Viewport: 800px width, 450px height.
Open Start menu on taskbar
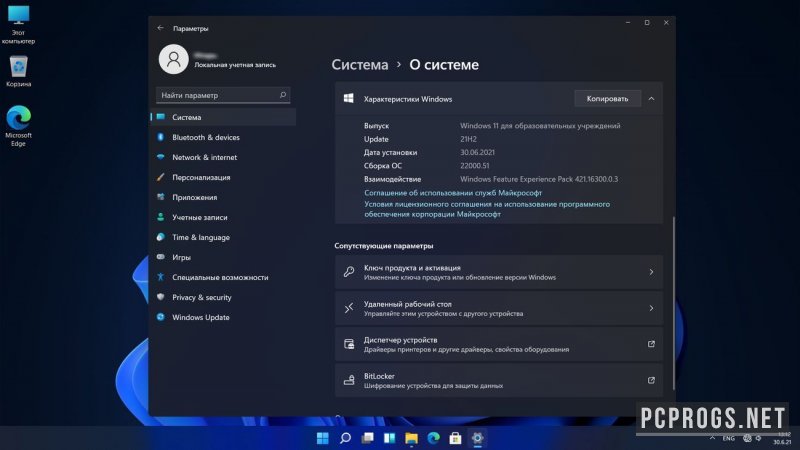(322, 438)
